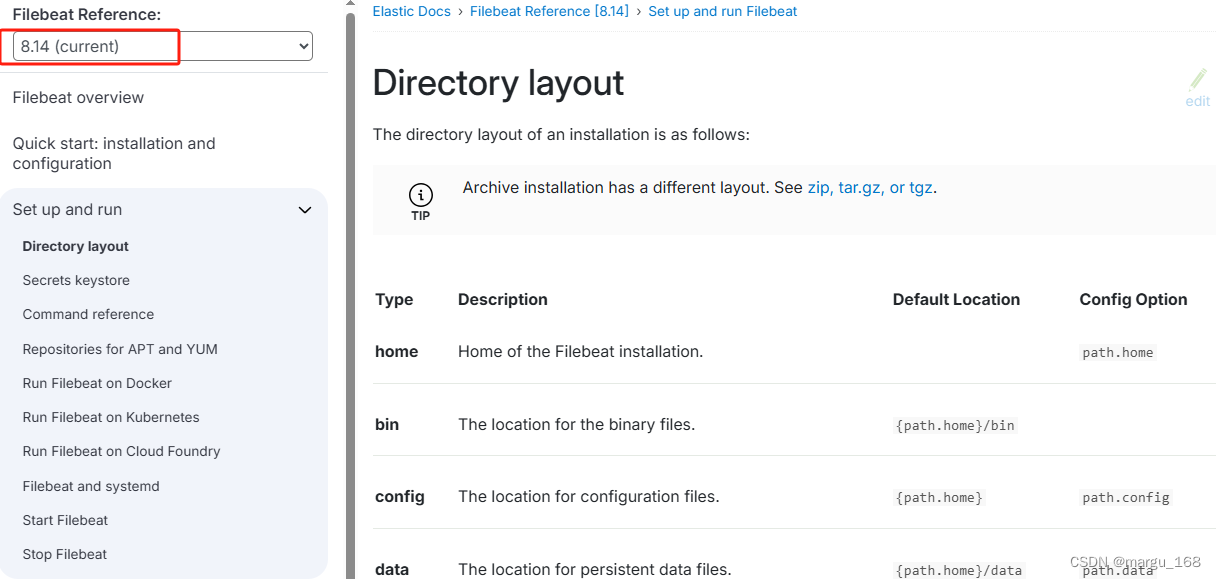The height and width of the screenshot is (579, 1216).
Task: Open Repositories for APT and YUM
Action: [120, 349]
